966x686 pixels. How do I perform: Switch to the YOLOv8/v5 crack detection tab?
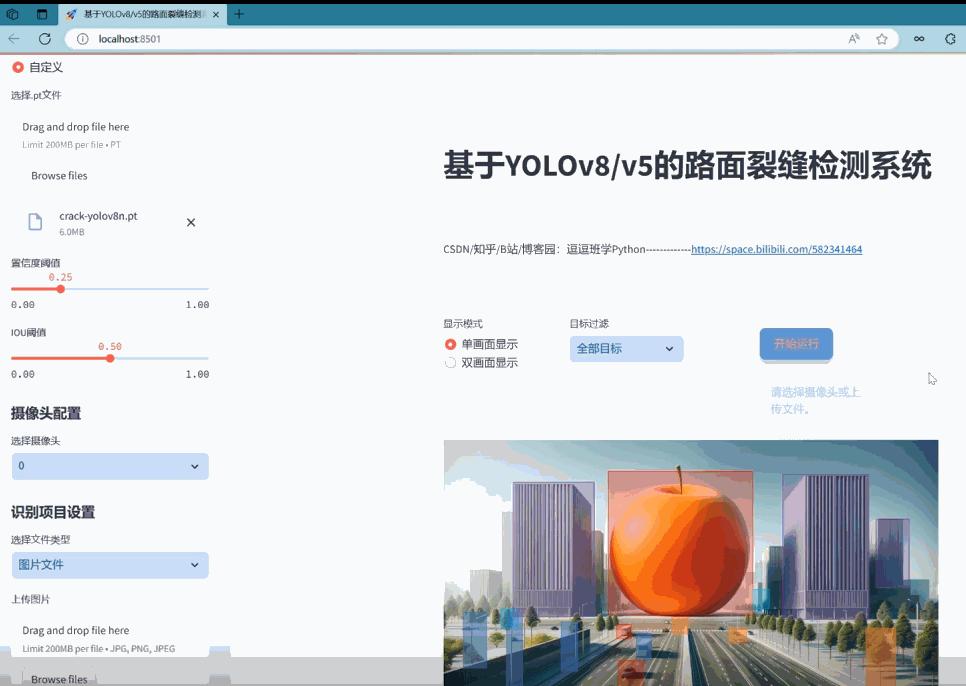pyautogui.click(x=140, y=14)
